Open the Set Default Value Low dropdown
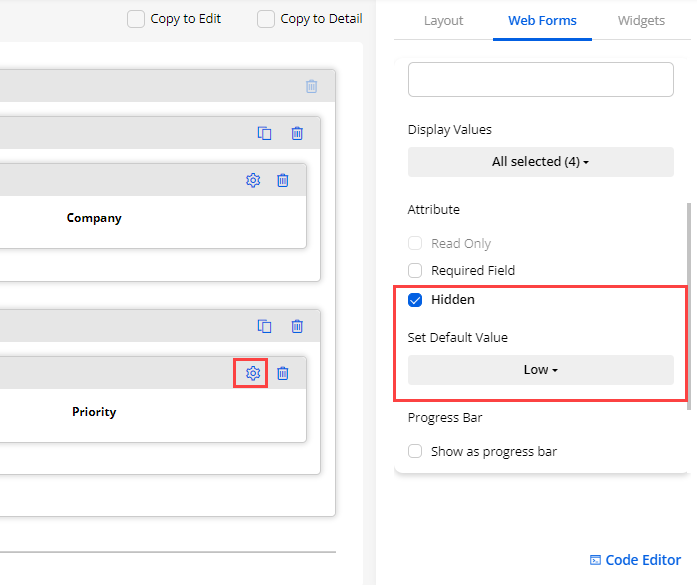This screenshot has height=585, width=697. 540,370
